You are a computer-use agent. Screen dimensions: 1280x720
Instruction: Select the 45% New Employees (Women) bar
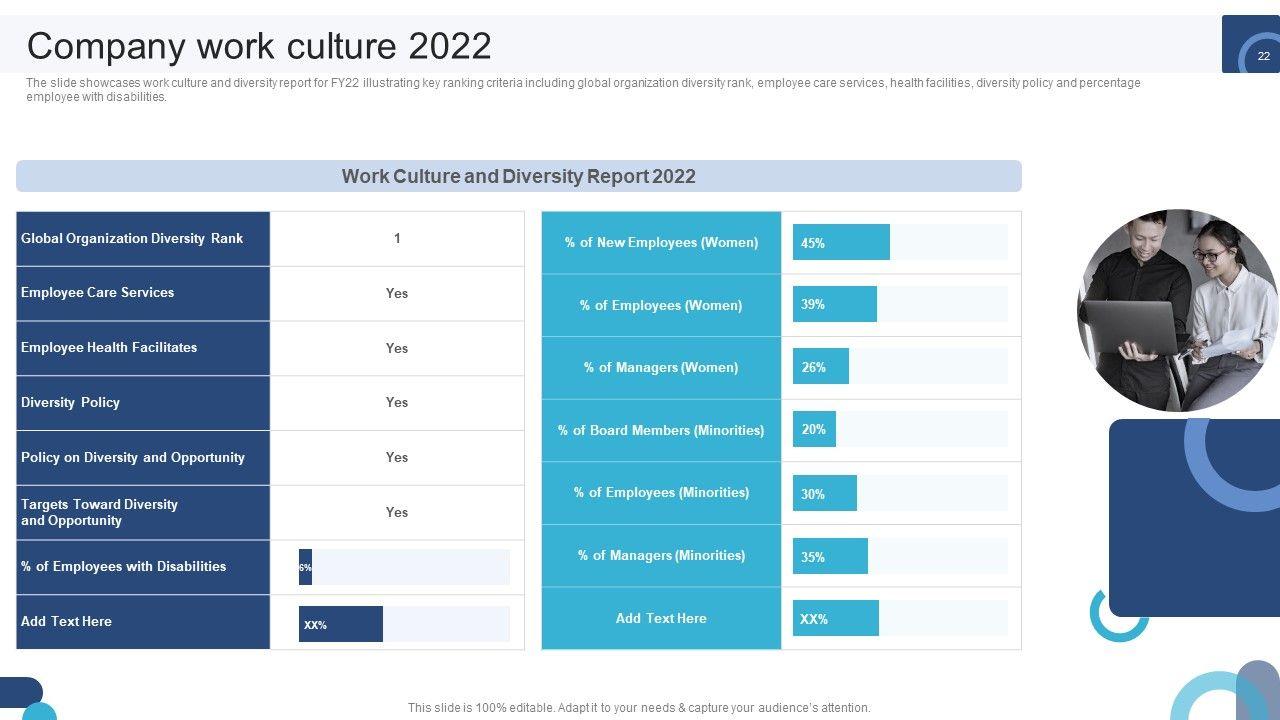pos(840,242)
